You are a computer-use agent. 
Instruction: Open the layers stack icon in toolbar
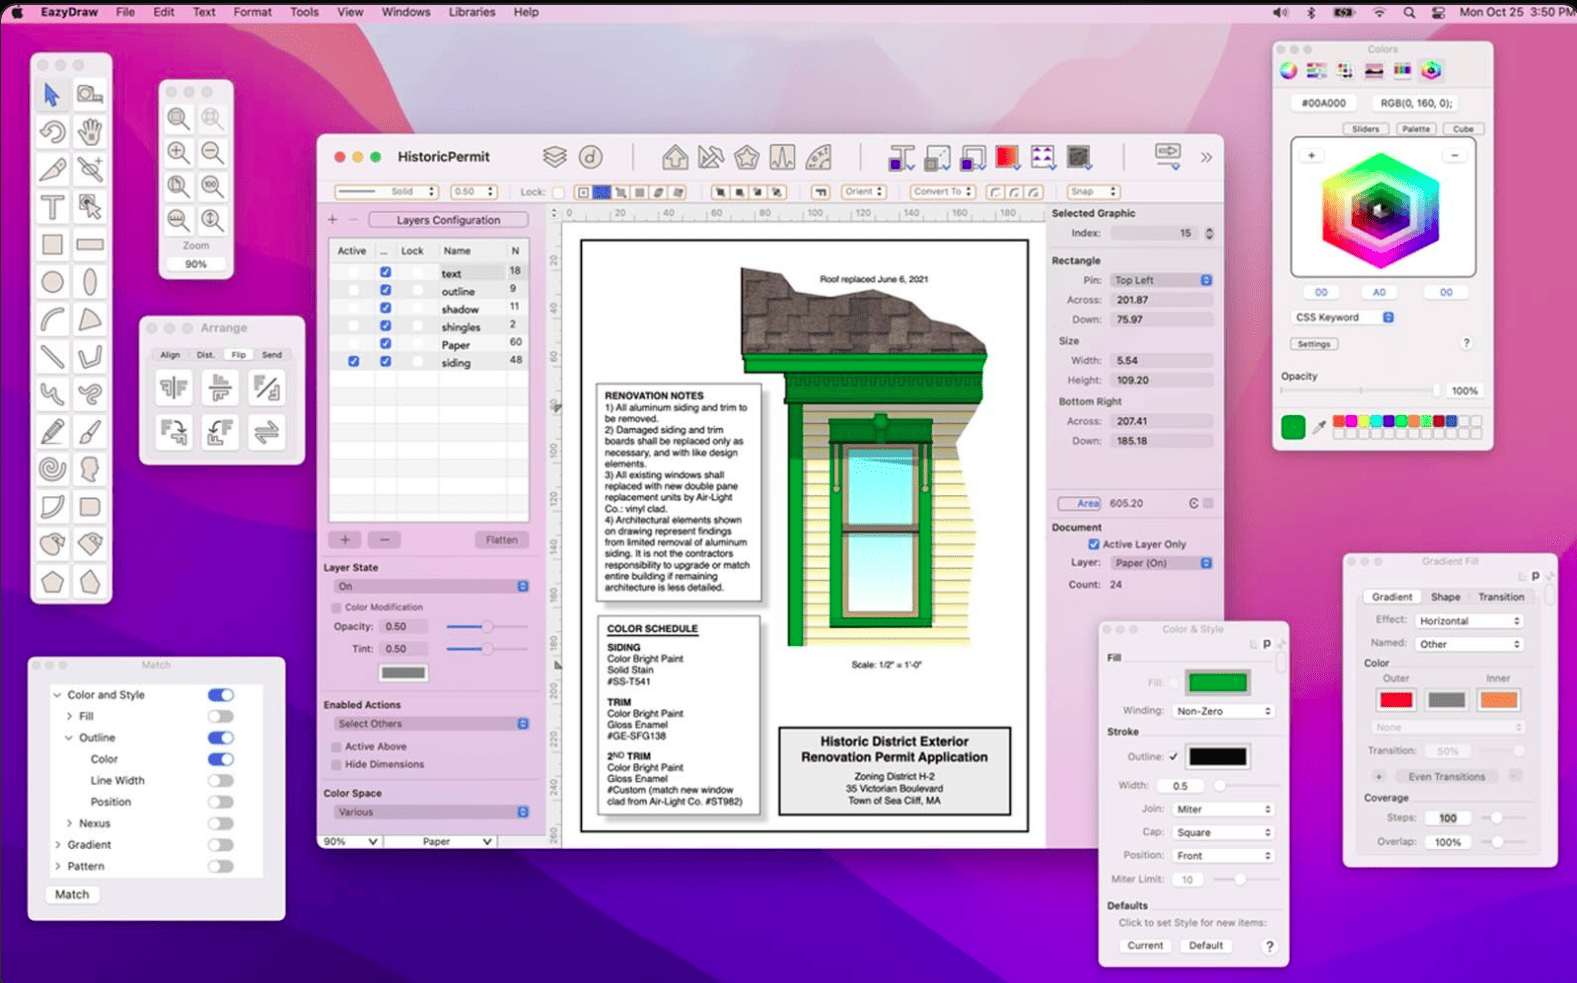coord(555,157)
